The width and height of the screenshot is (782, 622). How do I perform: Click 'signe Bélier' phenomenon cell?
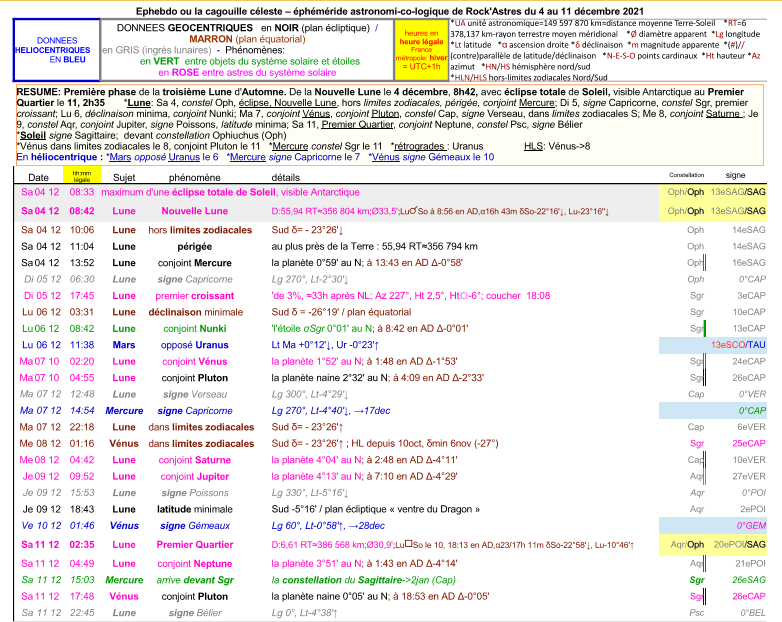195,613
